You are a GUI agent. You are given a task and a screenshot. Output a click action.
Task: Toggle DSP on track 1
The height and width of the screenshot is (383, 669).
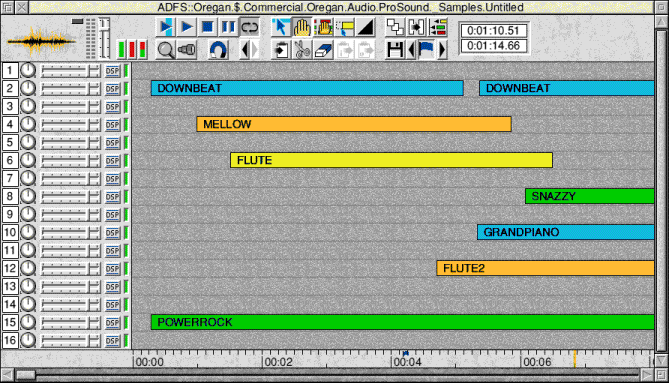(x=112, y=71)
